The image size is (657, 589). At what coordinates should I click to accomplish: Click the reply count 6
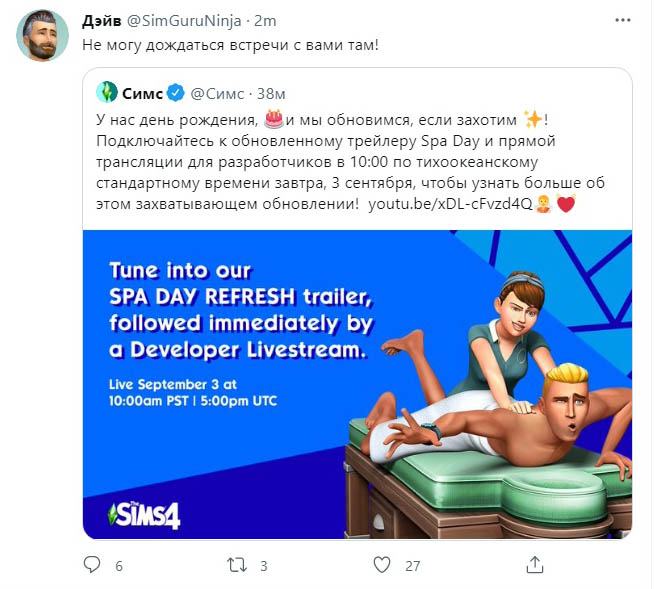click(x=119, y=566)
